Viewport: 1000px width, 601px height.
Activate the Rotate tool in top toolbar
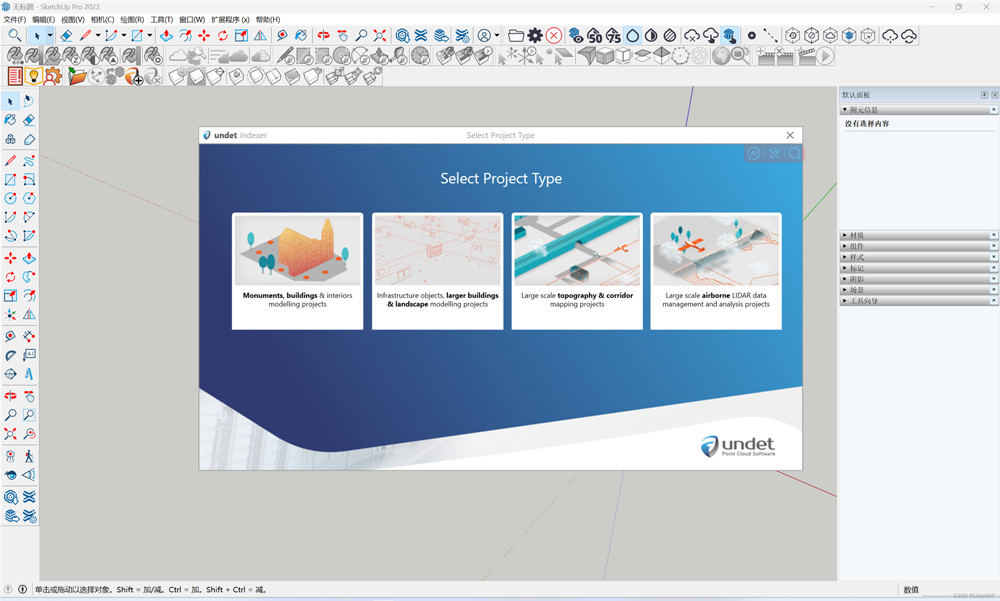[x=223, y=36]
